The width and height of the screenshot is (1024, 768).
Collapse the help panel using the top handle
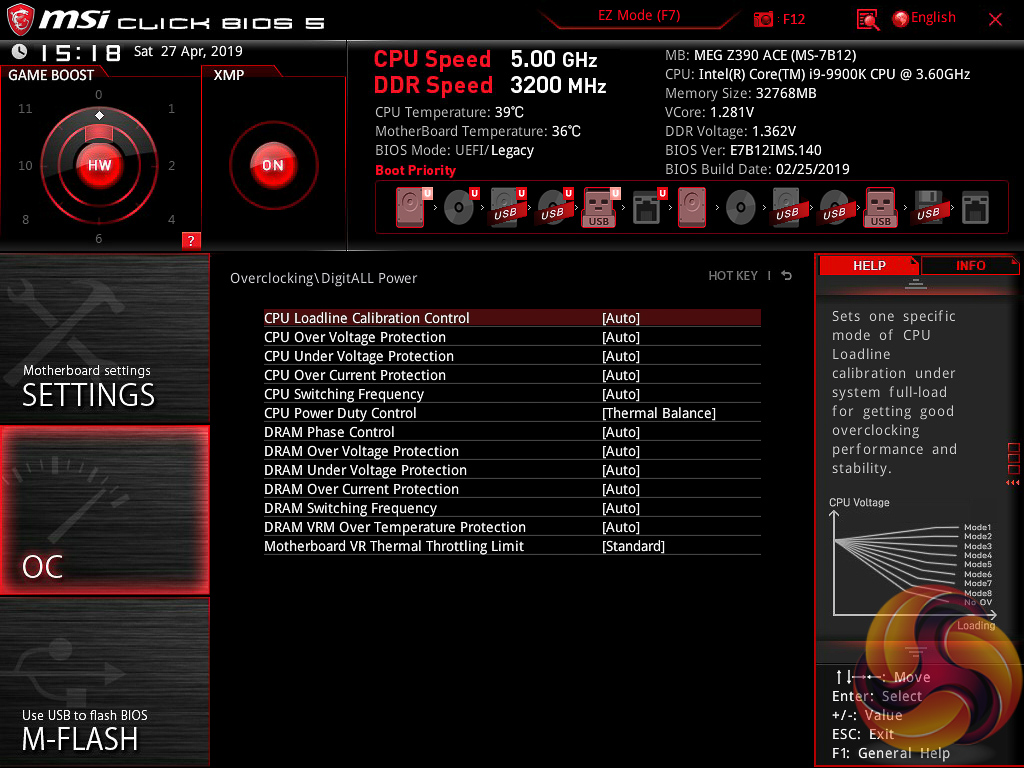click(916, 283)
